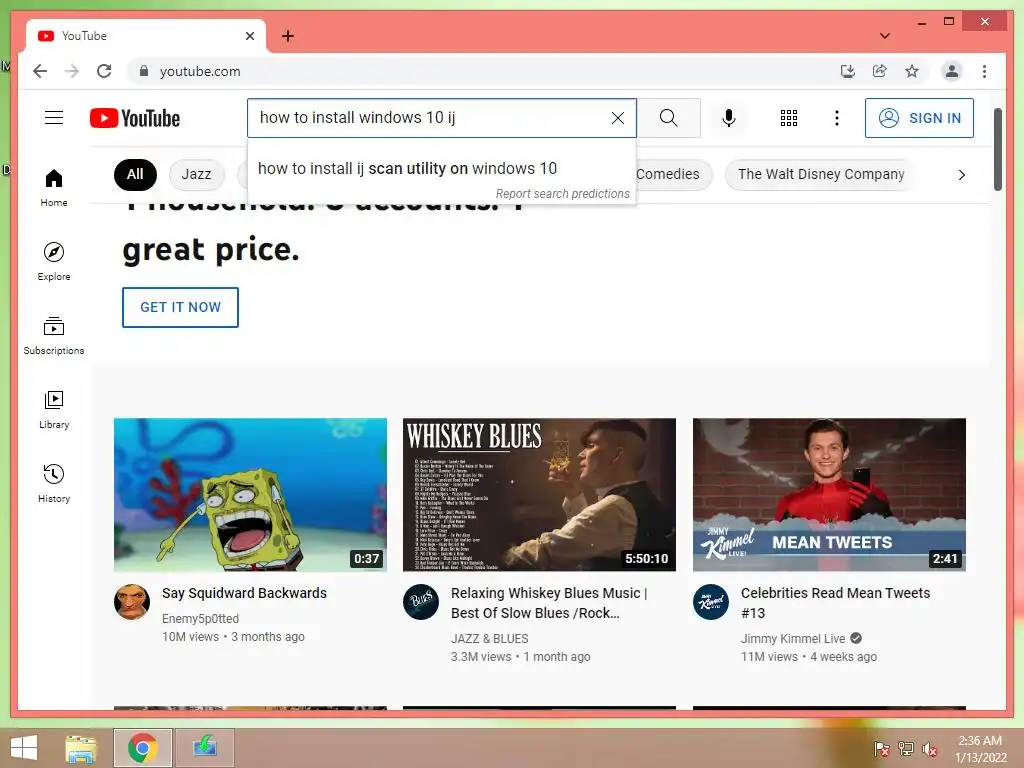Click the GET IT NOW button
The width and height of the screenshot is (1024, 768).
click(x=180, y=307)
